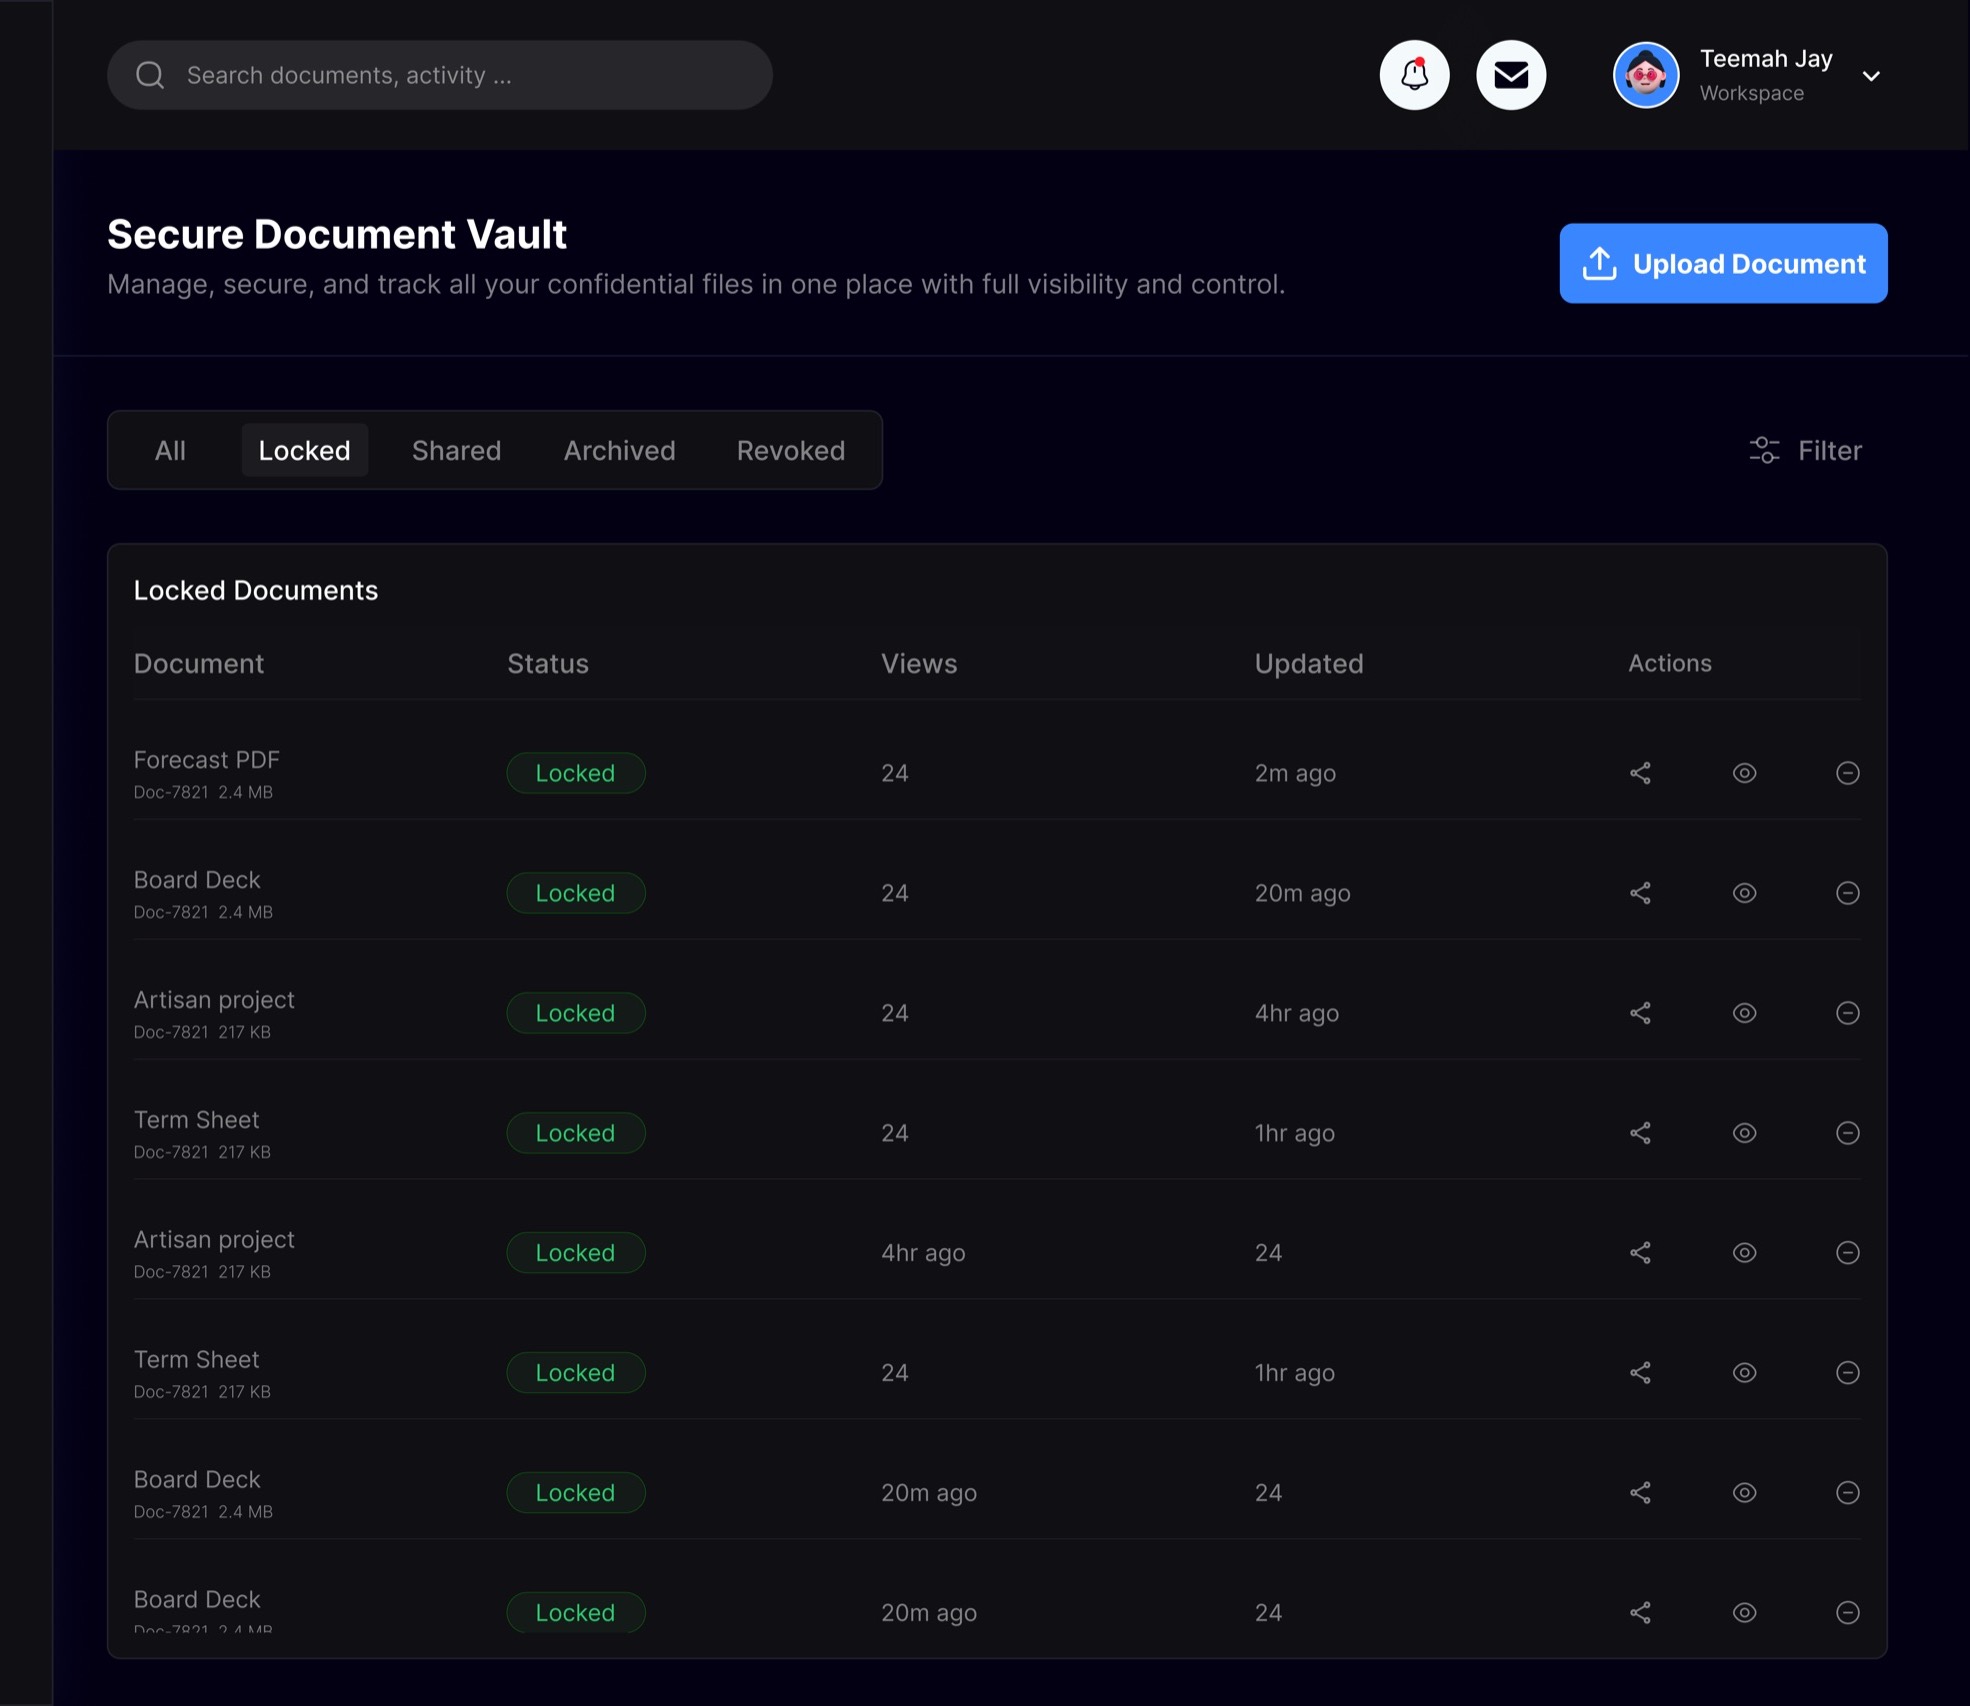Click the Updated column header
The height and width of the screenshot is (1706, 1970).
tap(1309, 664)
